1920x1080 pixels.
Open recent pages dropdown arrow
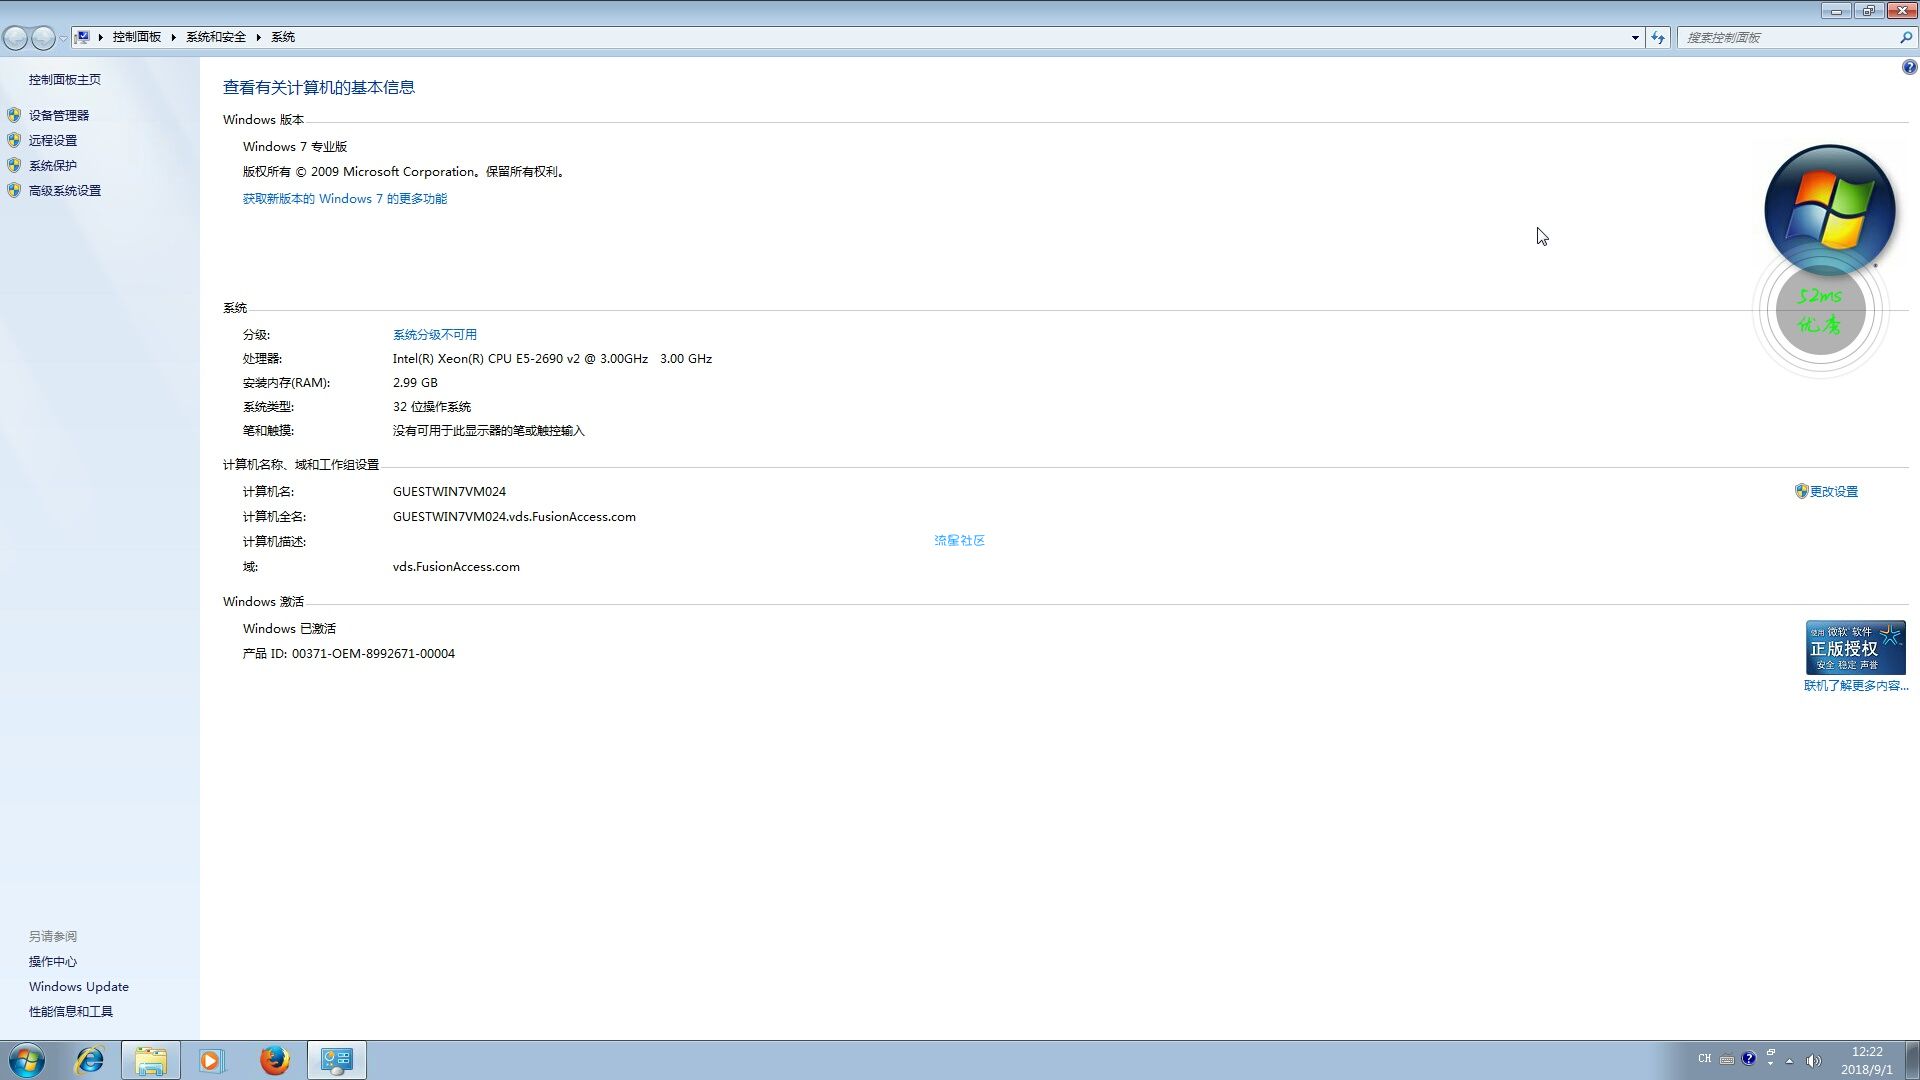tap(63, 38)
